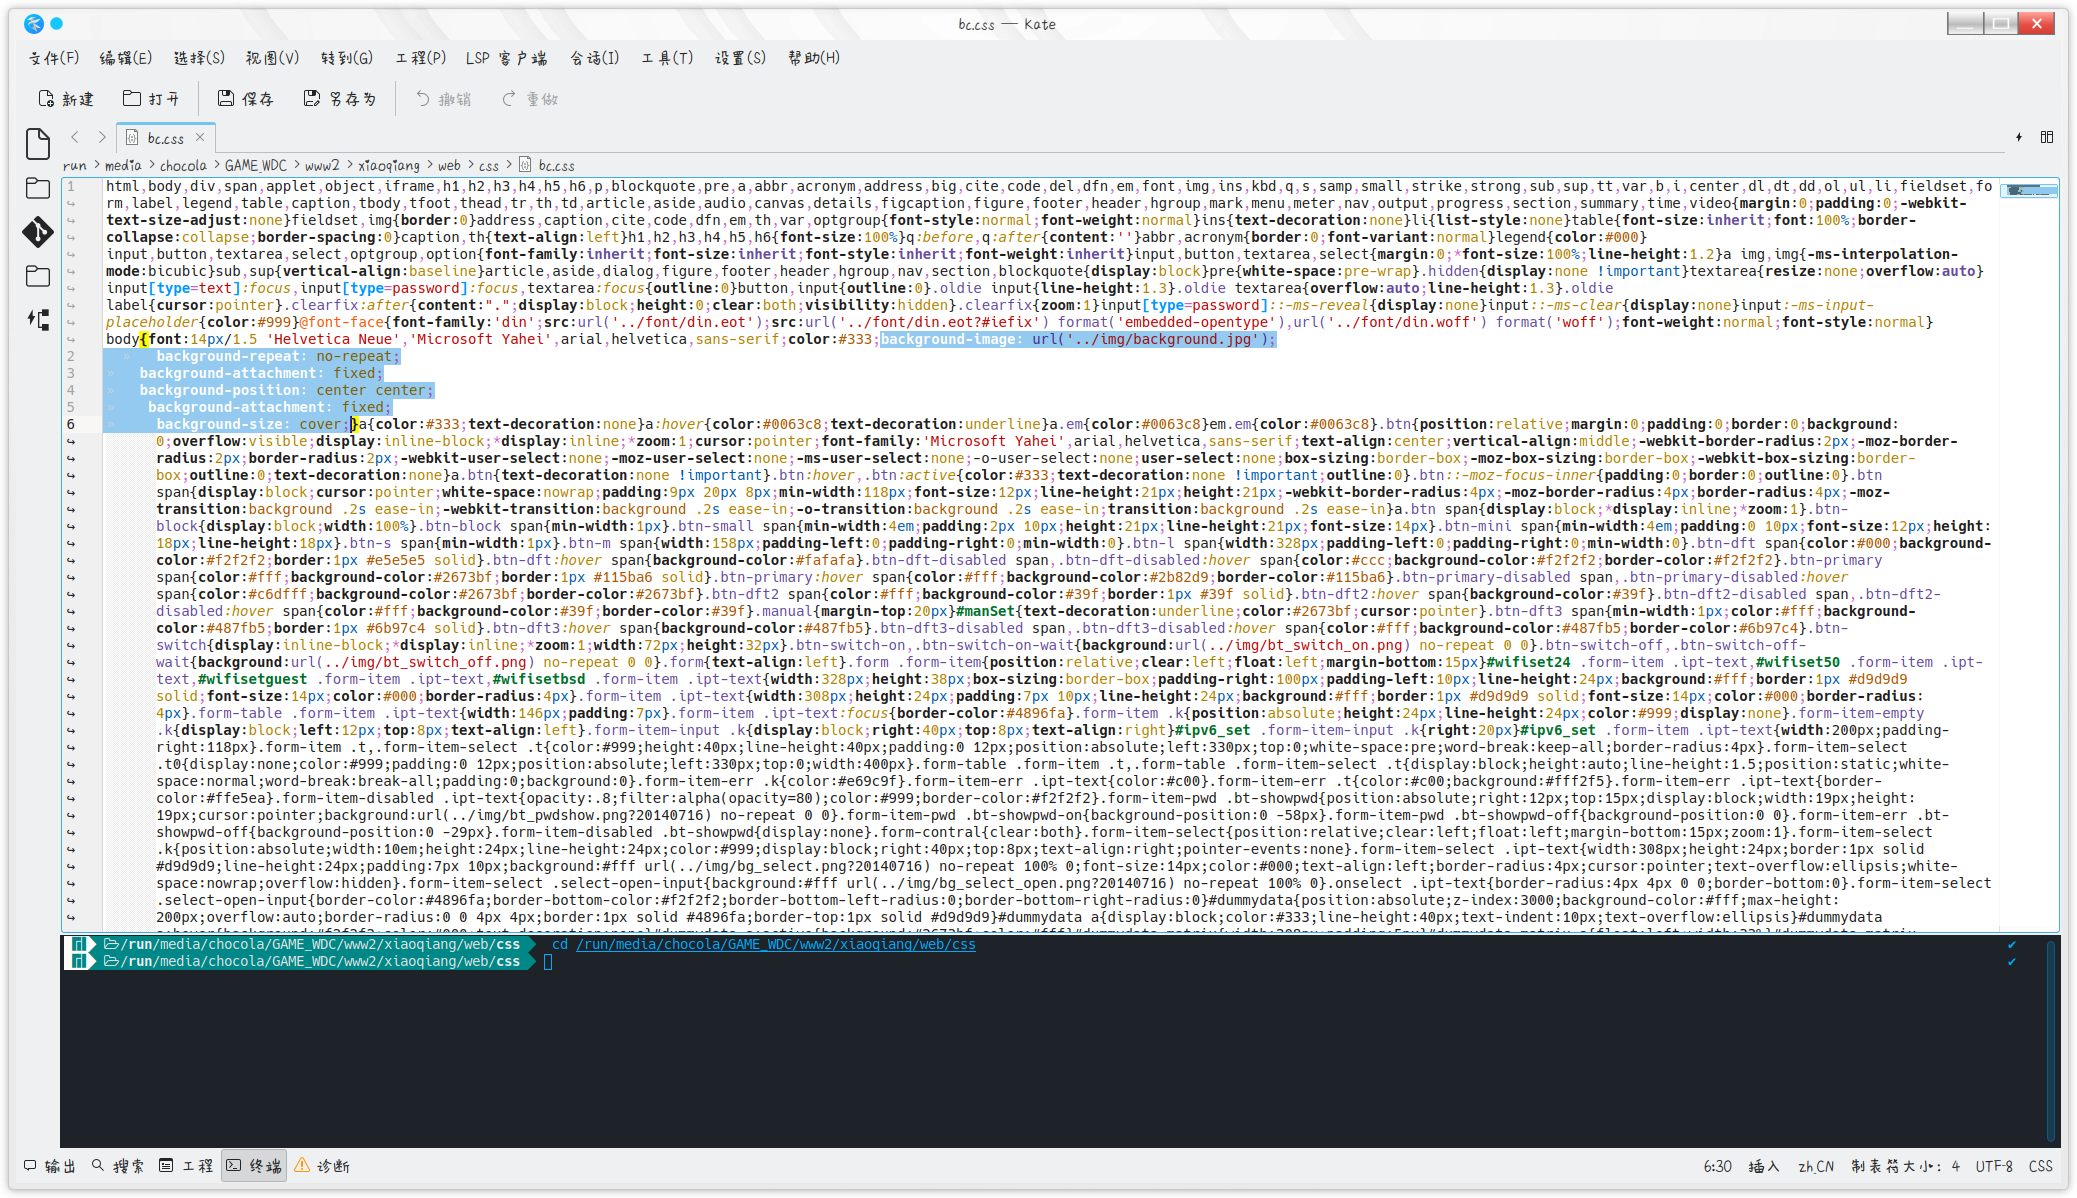The width and height of the screenshot is (2077, 1198).
Task: Open the Git sidebar panel icon
Action: pos(38,232)
